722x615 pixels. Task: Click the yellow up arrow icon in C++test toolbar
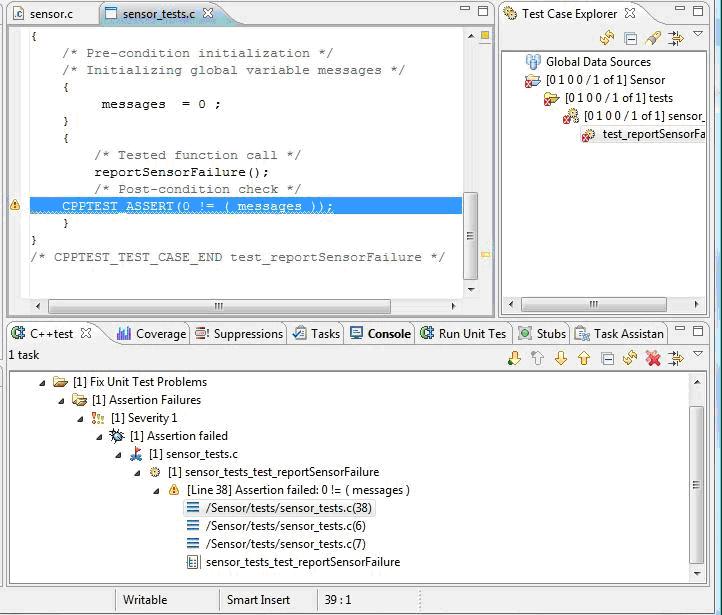pos(584,358)
